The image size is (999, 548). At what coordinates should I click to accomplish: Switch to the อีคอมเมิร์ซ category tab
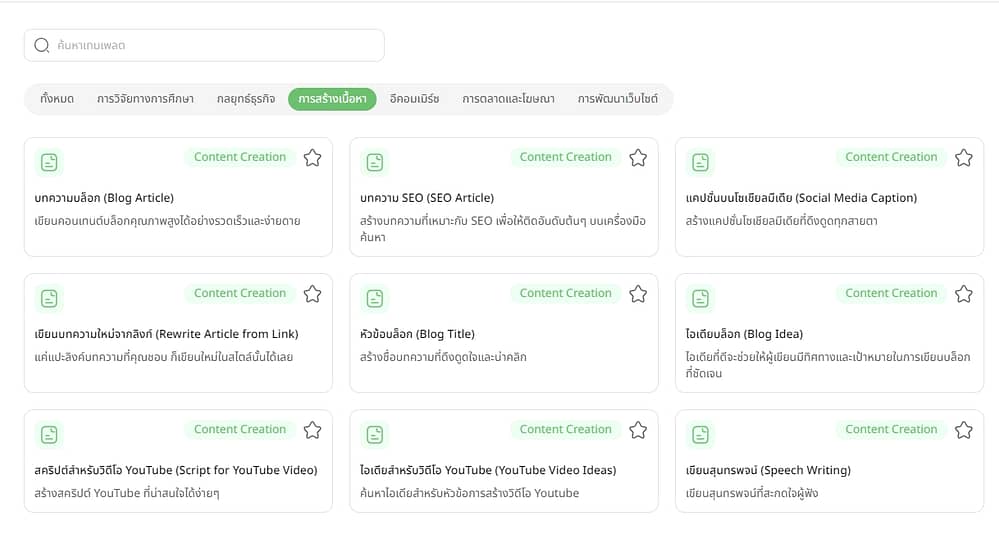click(x=414, y=99)
